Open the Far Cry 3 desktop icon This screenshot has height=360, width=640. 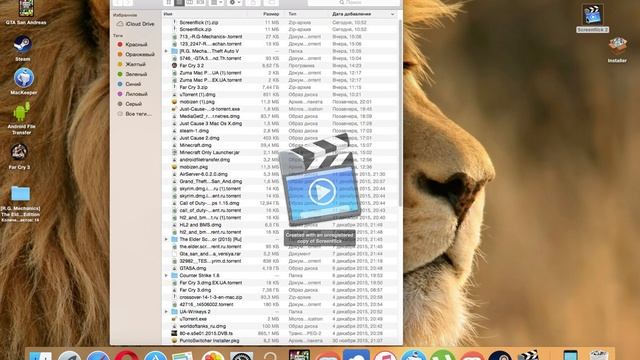click(19, 156)
